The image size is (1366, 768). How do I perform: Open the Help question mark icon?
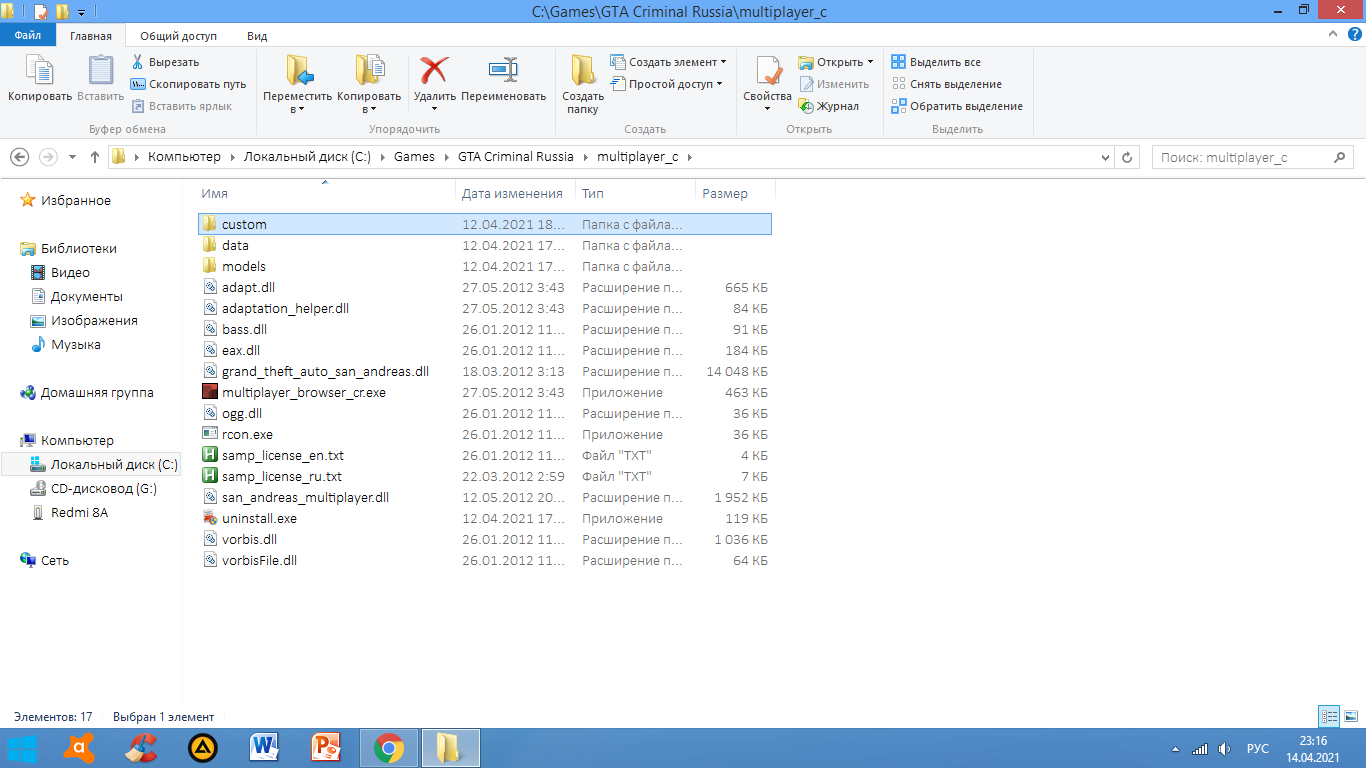pyautogui.click(x=1354, y=34)
